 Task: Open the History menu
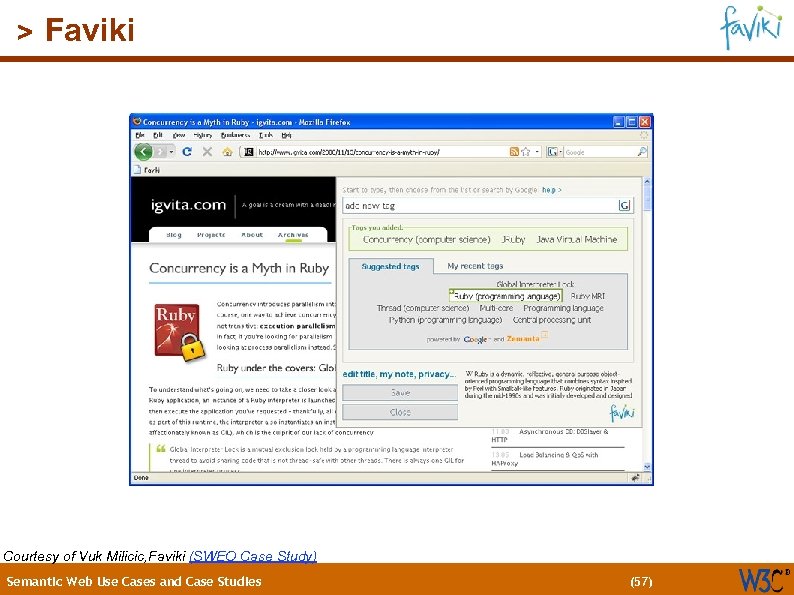tap(203, 135)
